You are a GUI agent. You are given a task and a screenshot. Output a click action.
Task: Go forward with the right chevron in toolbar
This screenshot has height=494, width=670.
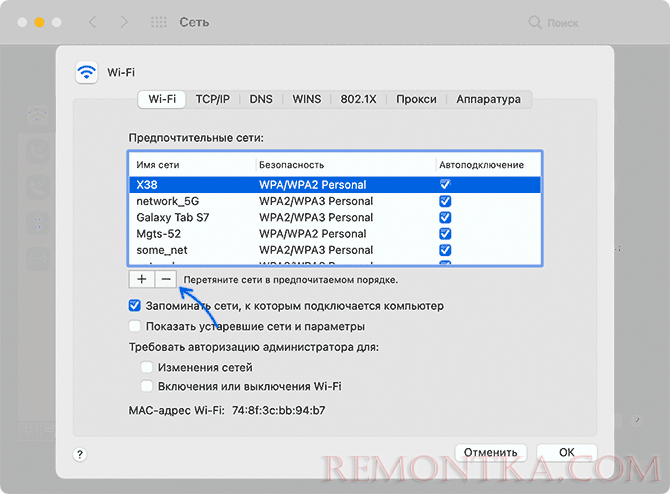[x=124, y=22]
